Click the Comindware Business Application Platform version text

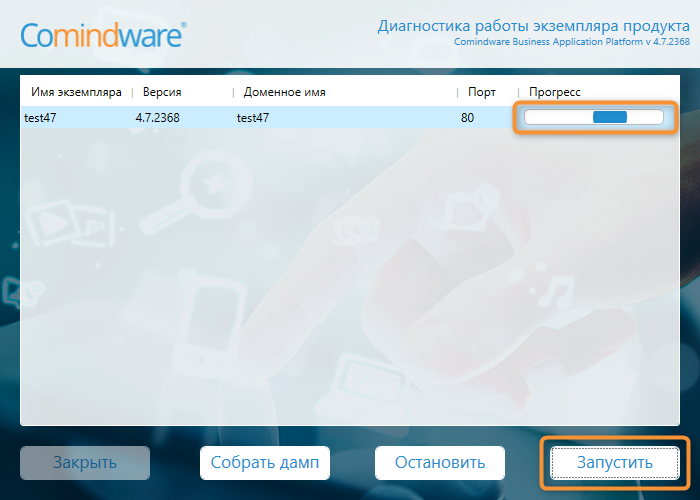(x=572, y=42)
